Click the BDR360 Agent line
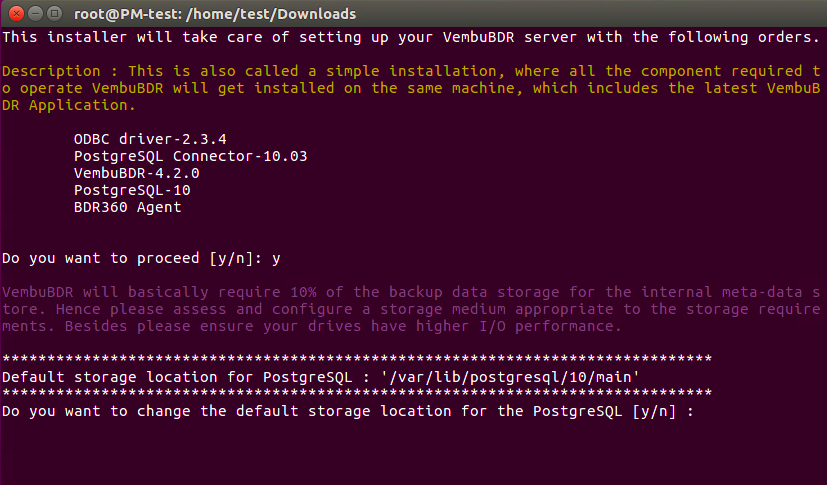Image resolution: width=827 pixels, height=485 pixels. 127,207
